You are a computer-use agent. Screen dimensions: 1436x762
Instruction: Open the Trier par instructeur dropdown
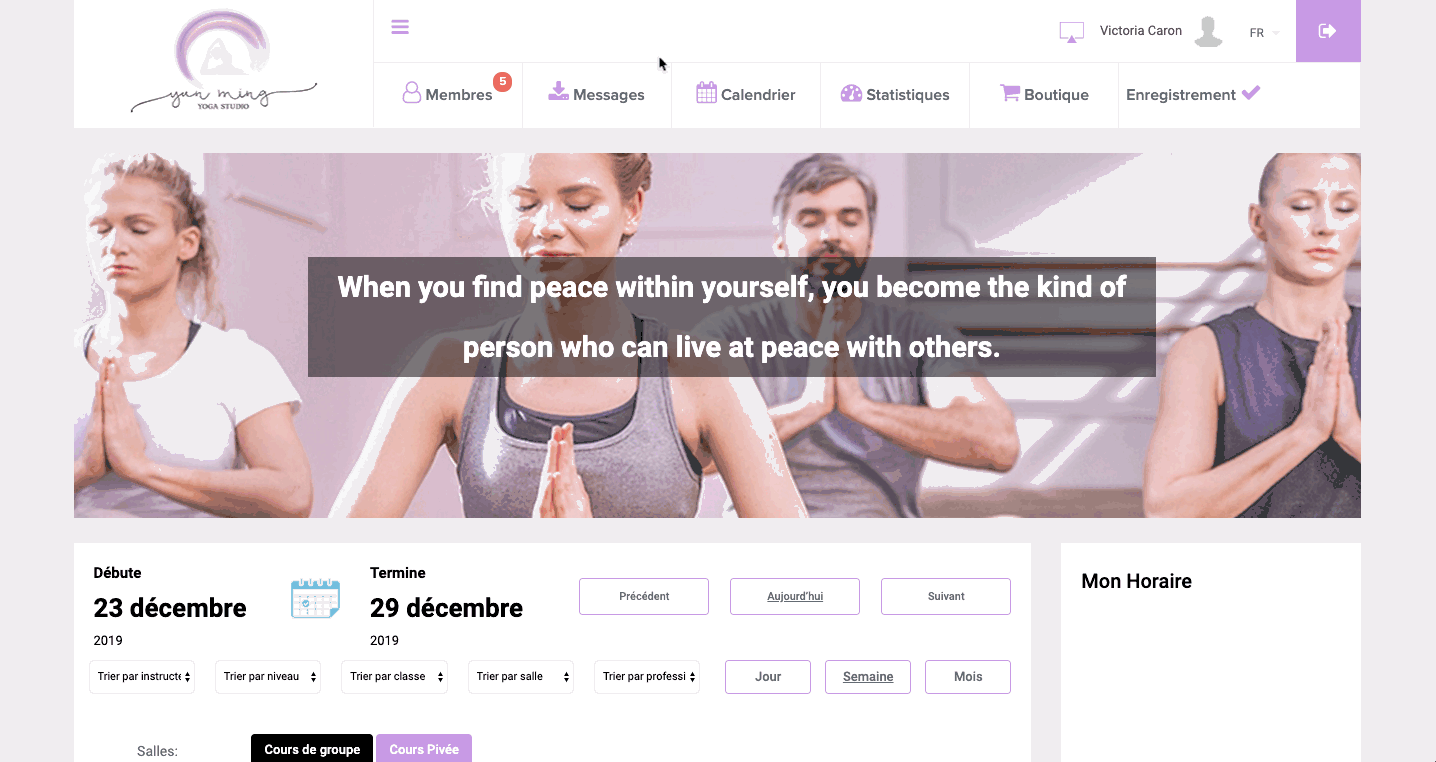point(142,677)
